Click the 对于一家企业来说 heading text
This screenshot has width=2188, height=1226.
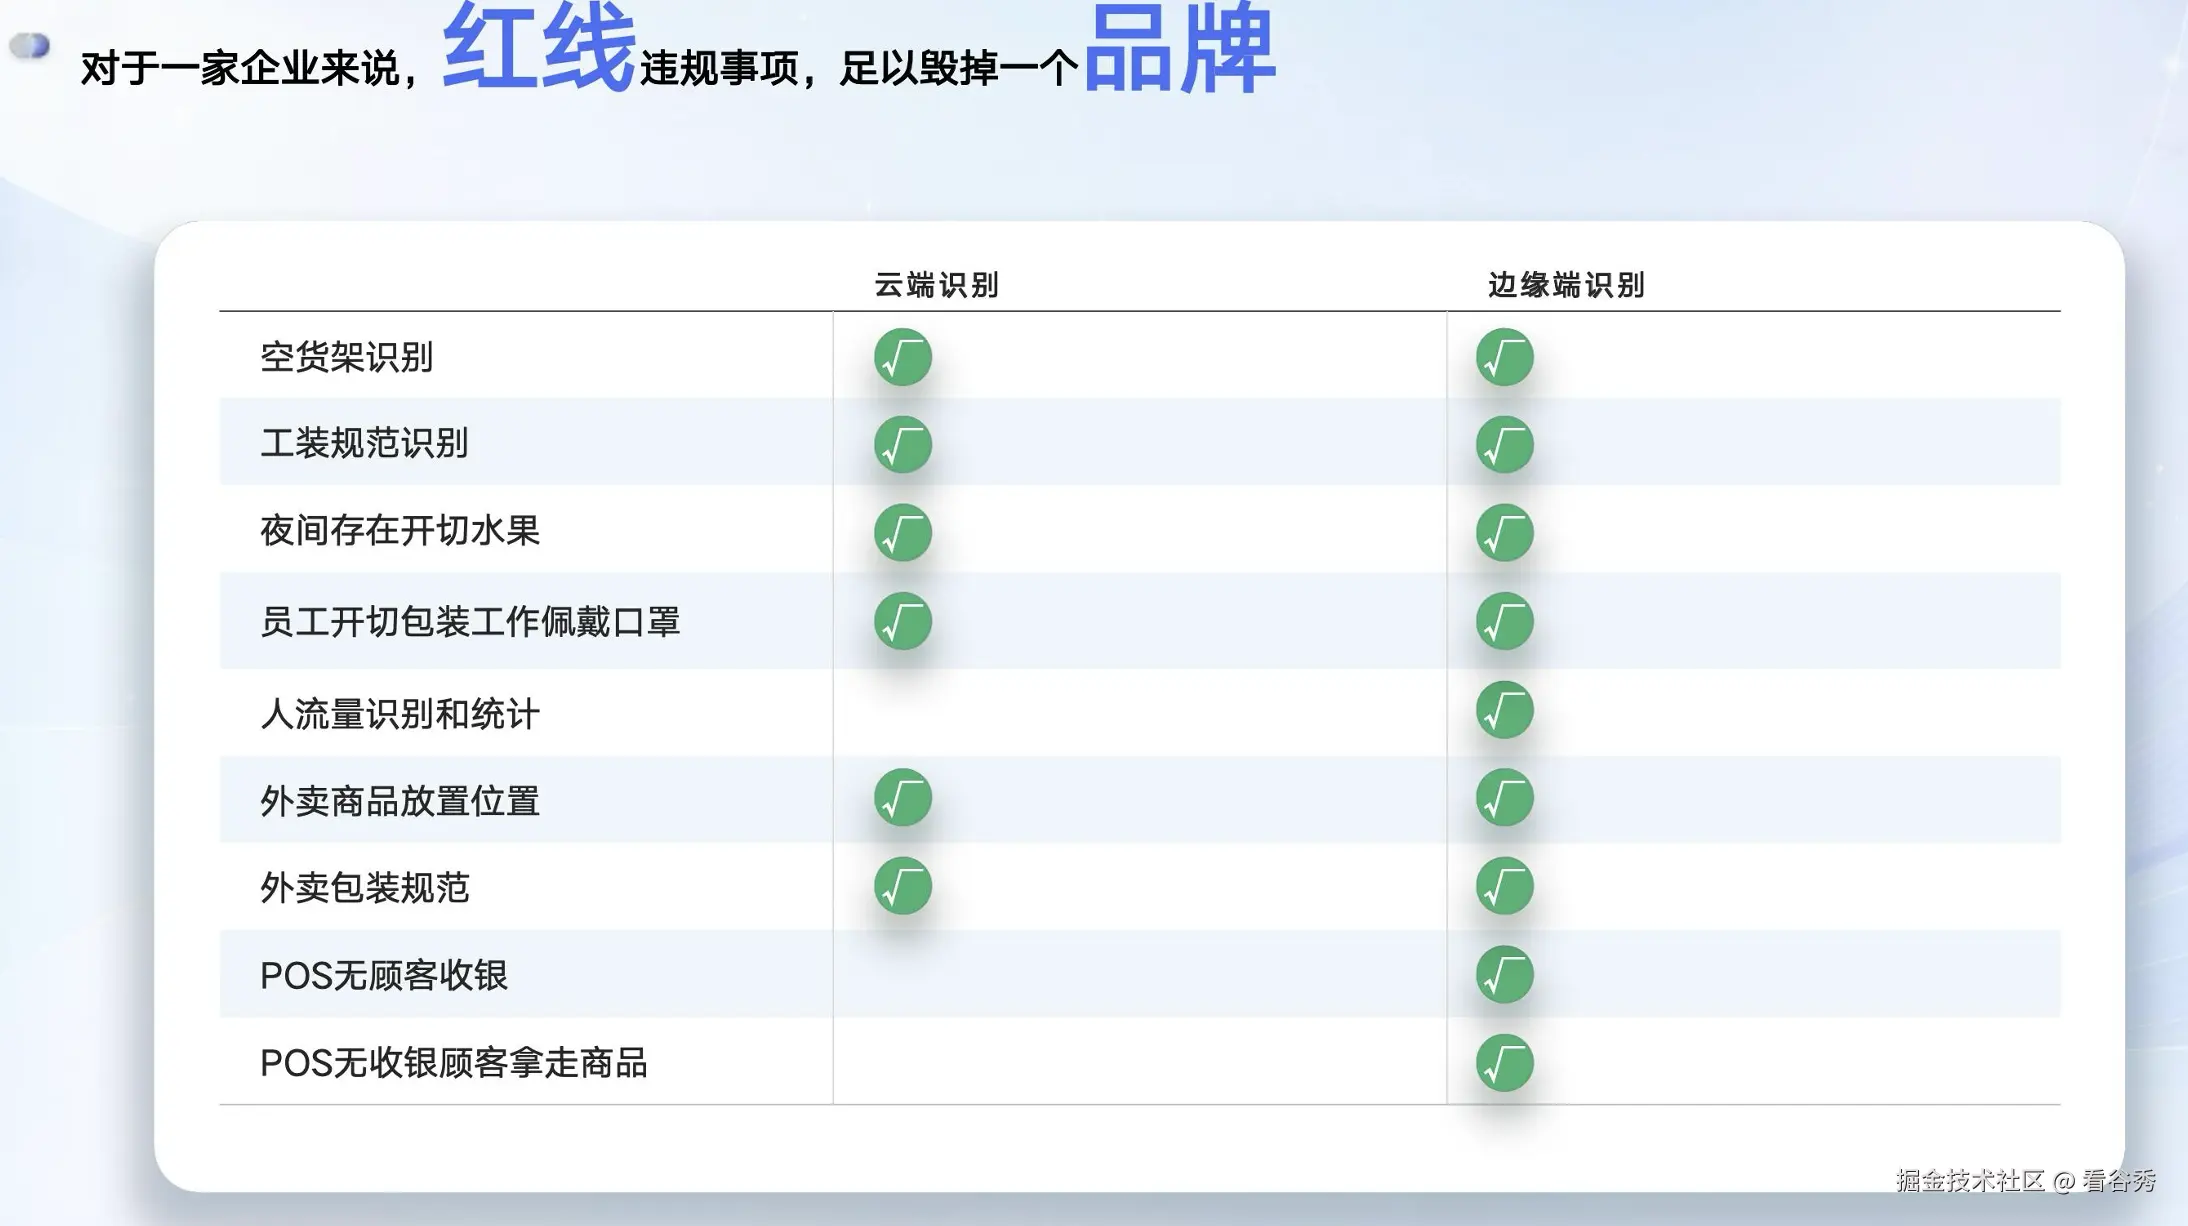pos(240,69)
